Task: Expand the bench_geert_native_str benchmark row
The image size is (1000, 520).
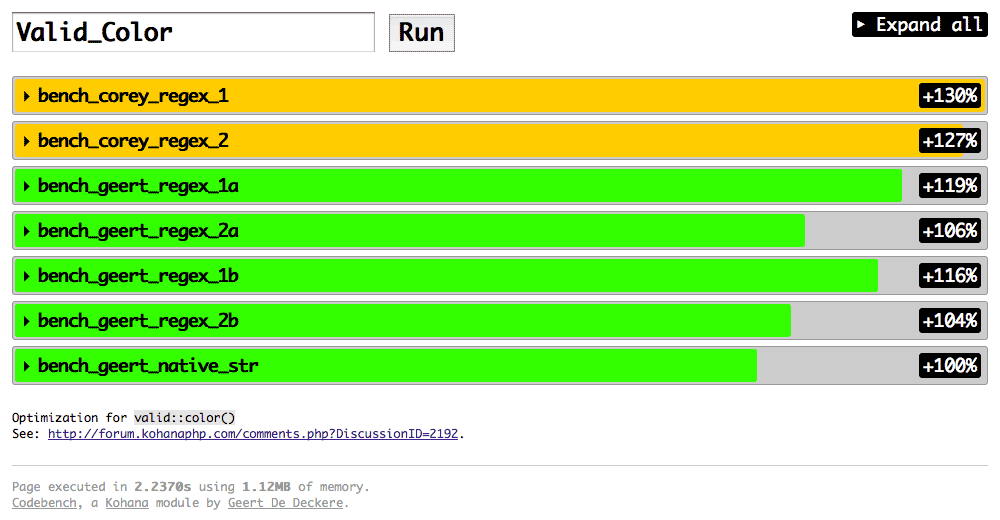Action: tap(148, 366)
